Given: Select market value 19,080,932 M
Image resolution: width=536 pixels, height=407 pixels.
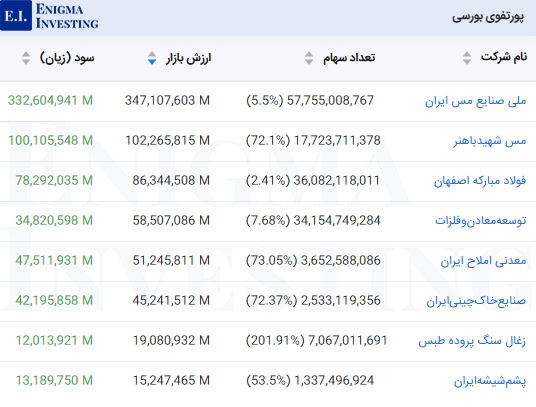Looking at the screenshot, I should click(x=171, y=340).
